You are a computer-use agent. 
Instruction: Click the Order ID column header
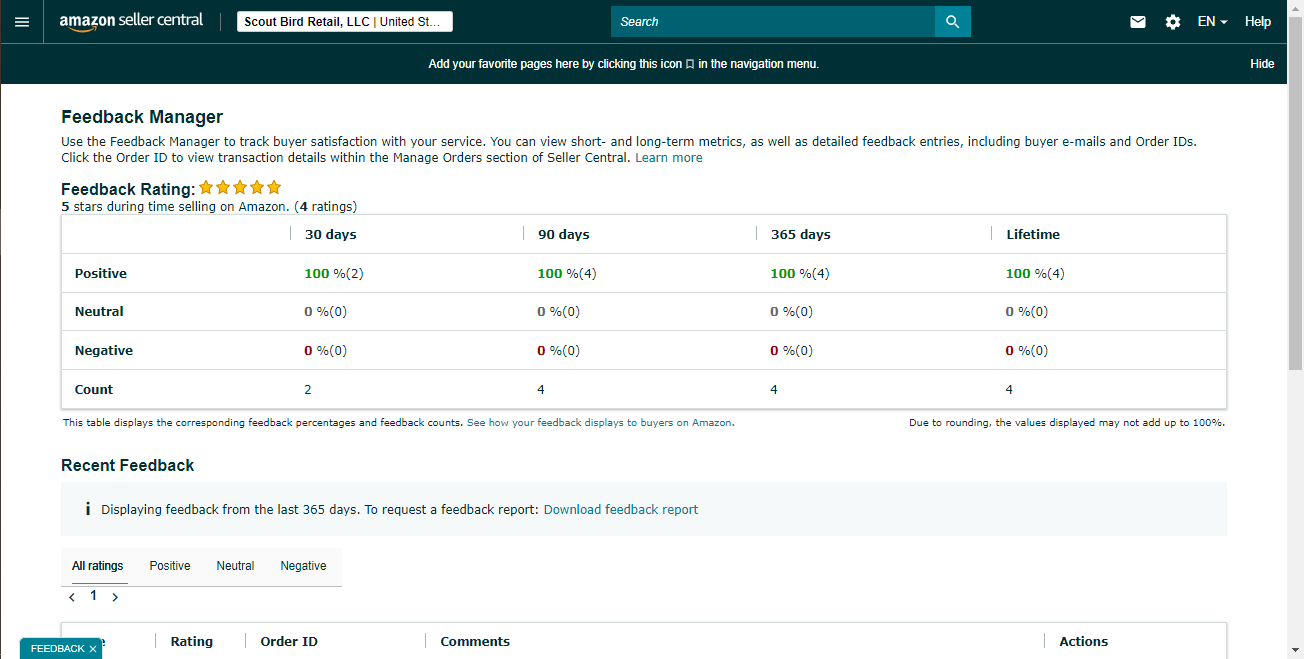click(289, 641)
